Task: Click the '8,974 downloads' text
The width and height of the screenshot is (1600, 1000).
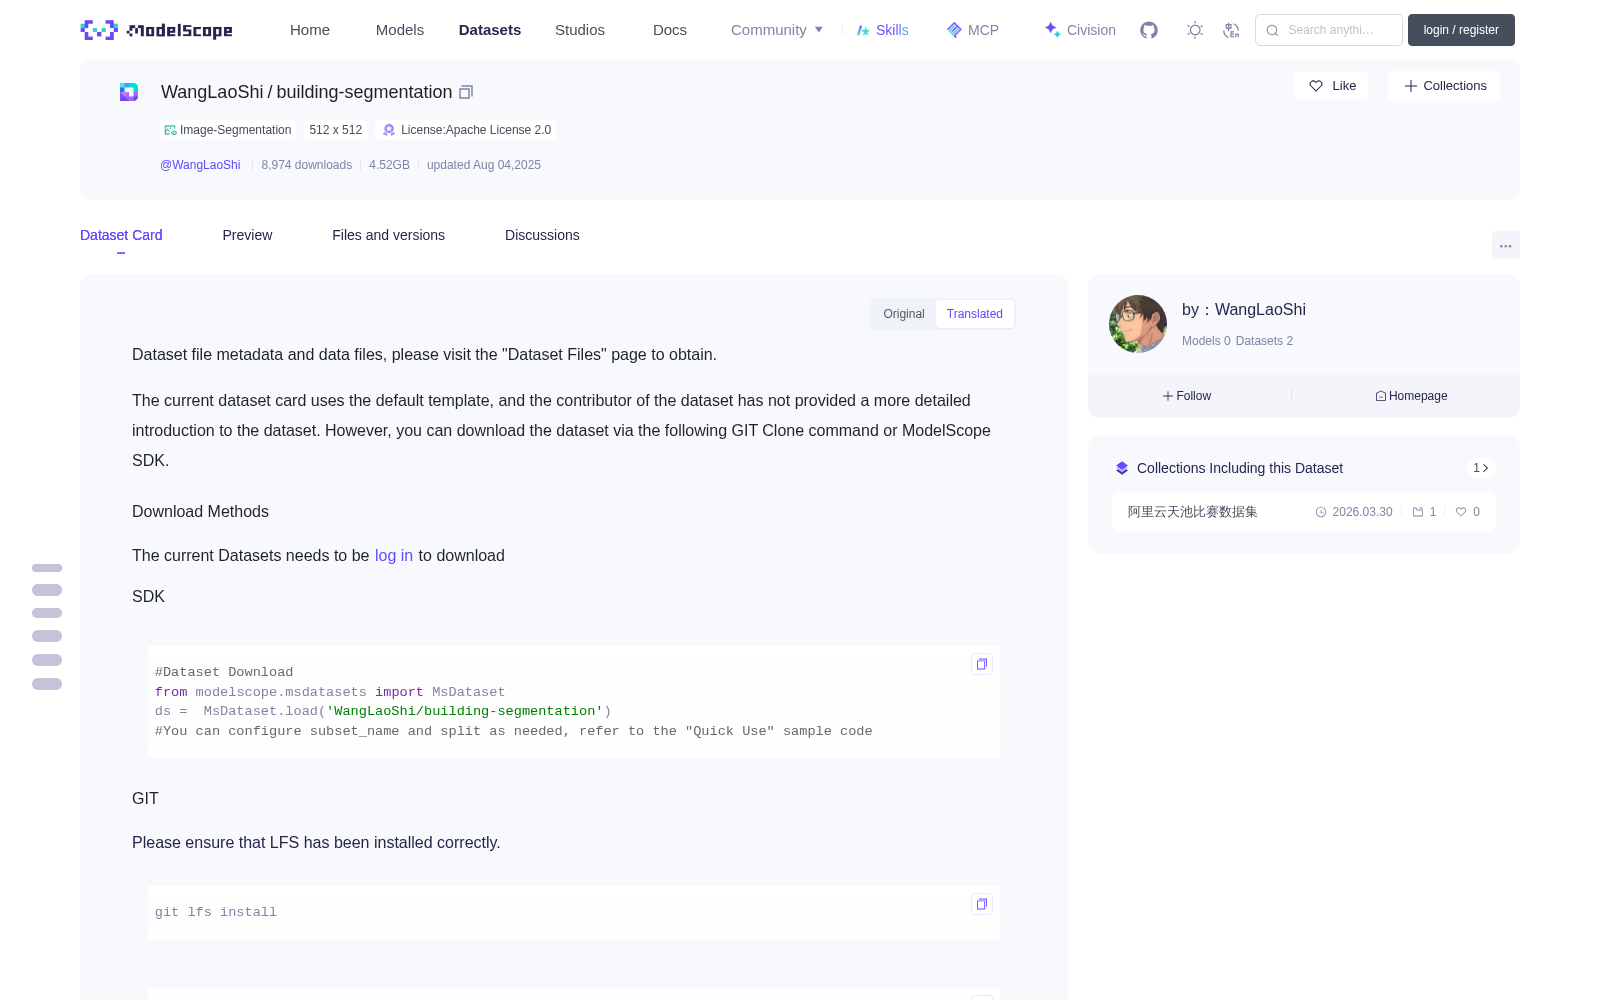Action: [x=307, y=165]
